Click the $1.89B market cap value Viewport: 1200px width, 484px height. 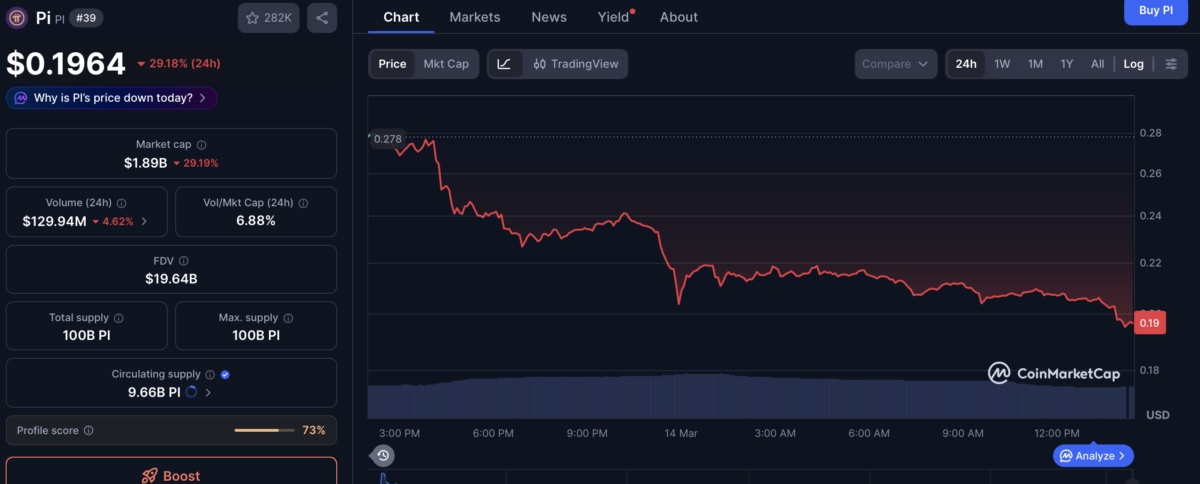pyautogui.click(x=145, y=163)
